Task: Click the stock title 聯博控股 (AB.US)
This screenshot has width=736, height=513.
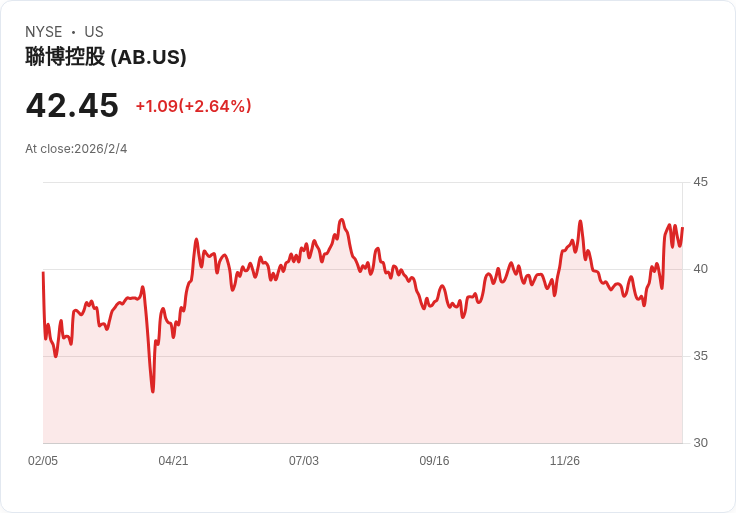Action: pos(106,57)
